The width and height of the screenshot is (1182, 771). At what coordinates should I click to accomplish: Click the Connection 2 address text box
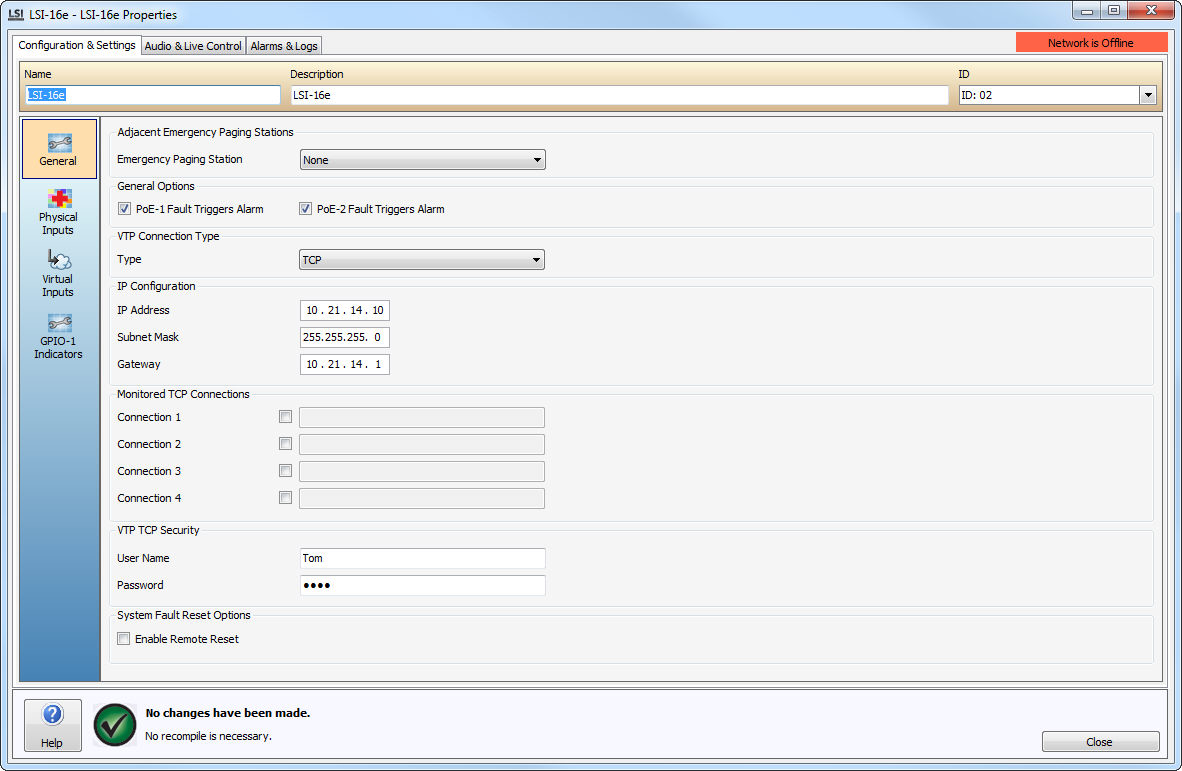click(x=422, y=445)
